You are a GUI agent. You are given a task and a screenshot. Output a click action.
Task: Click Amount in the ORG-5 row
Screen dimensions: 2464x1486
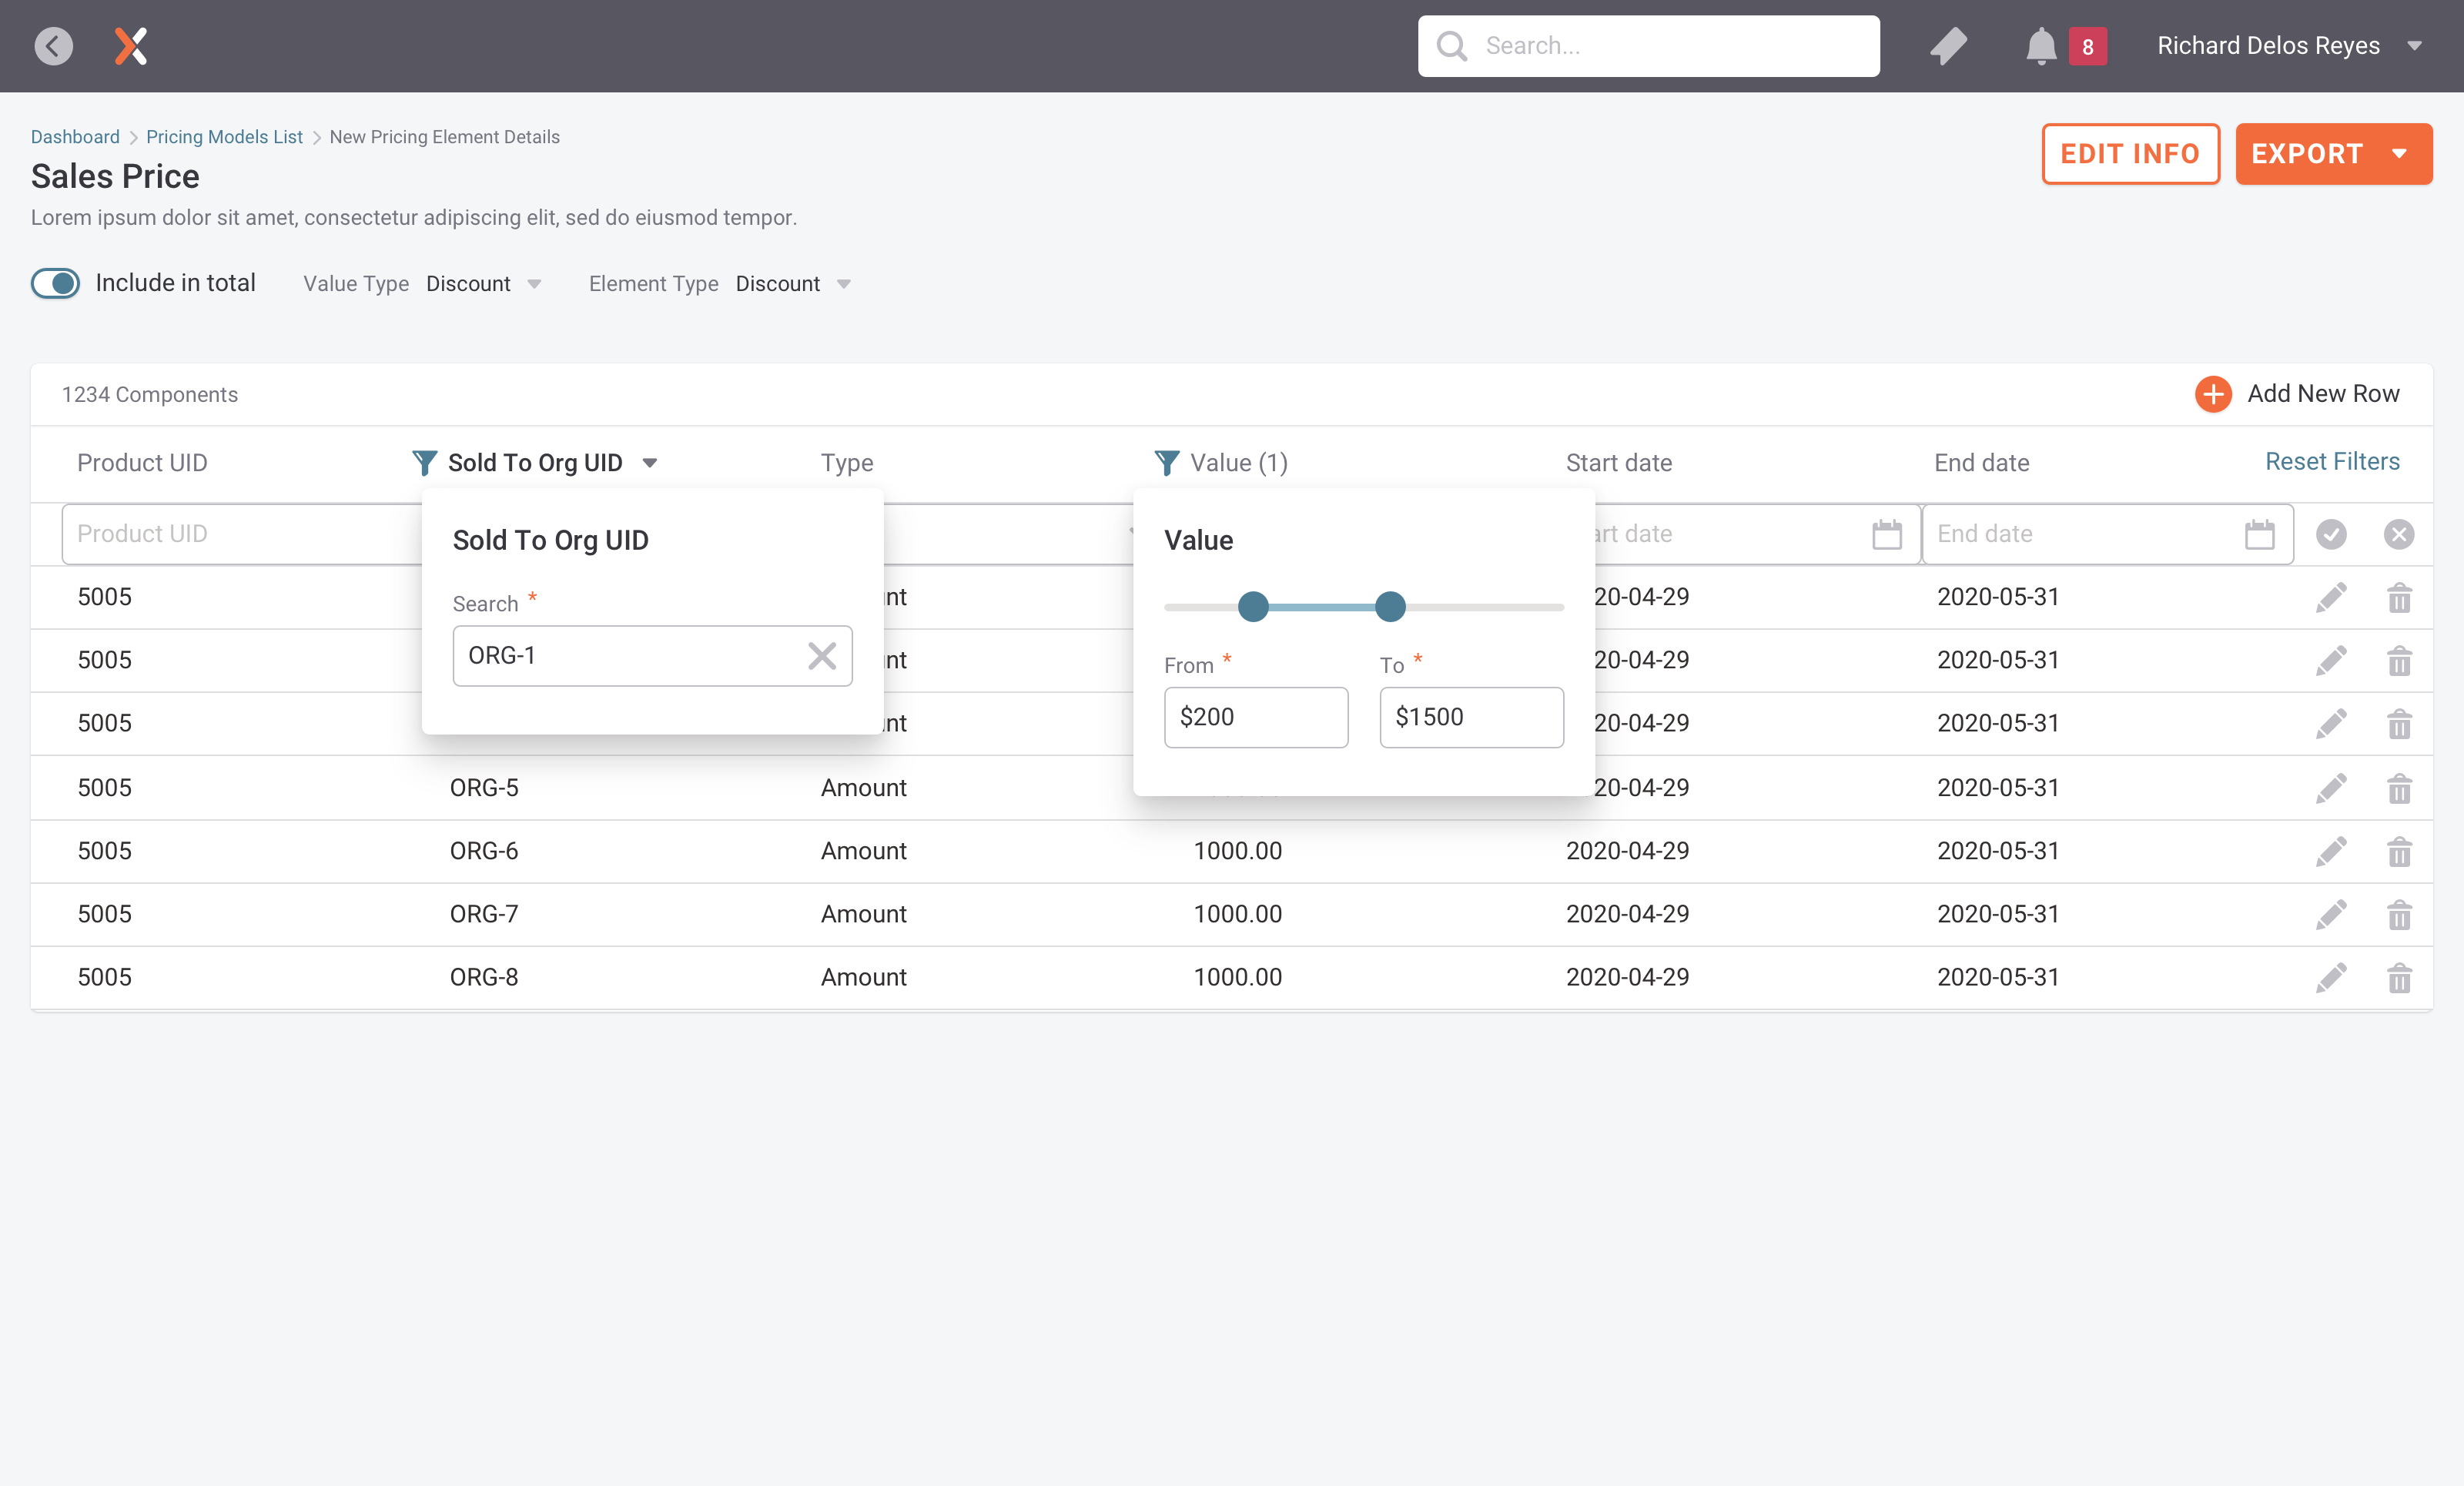[864, 788]
